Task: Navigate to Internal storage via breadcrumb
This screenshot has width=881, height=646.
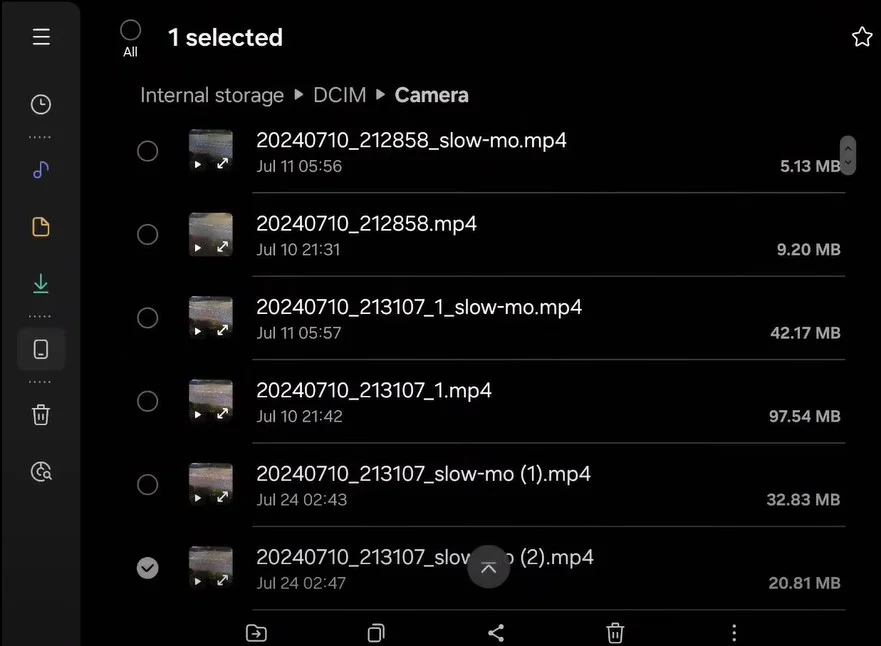Action: pyautogui.click(x=211, y=94)
